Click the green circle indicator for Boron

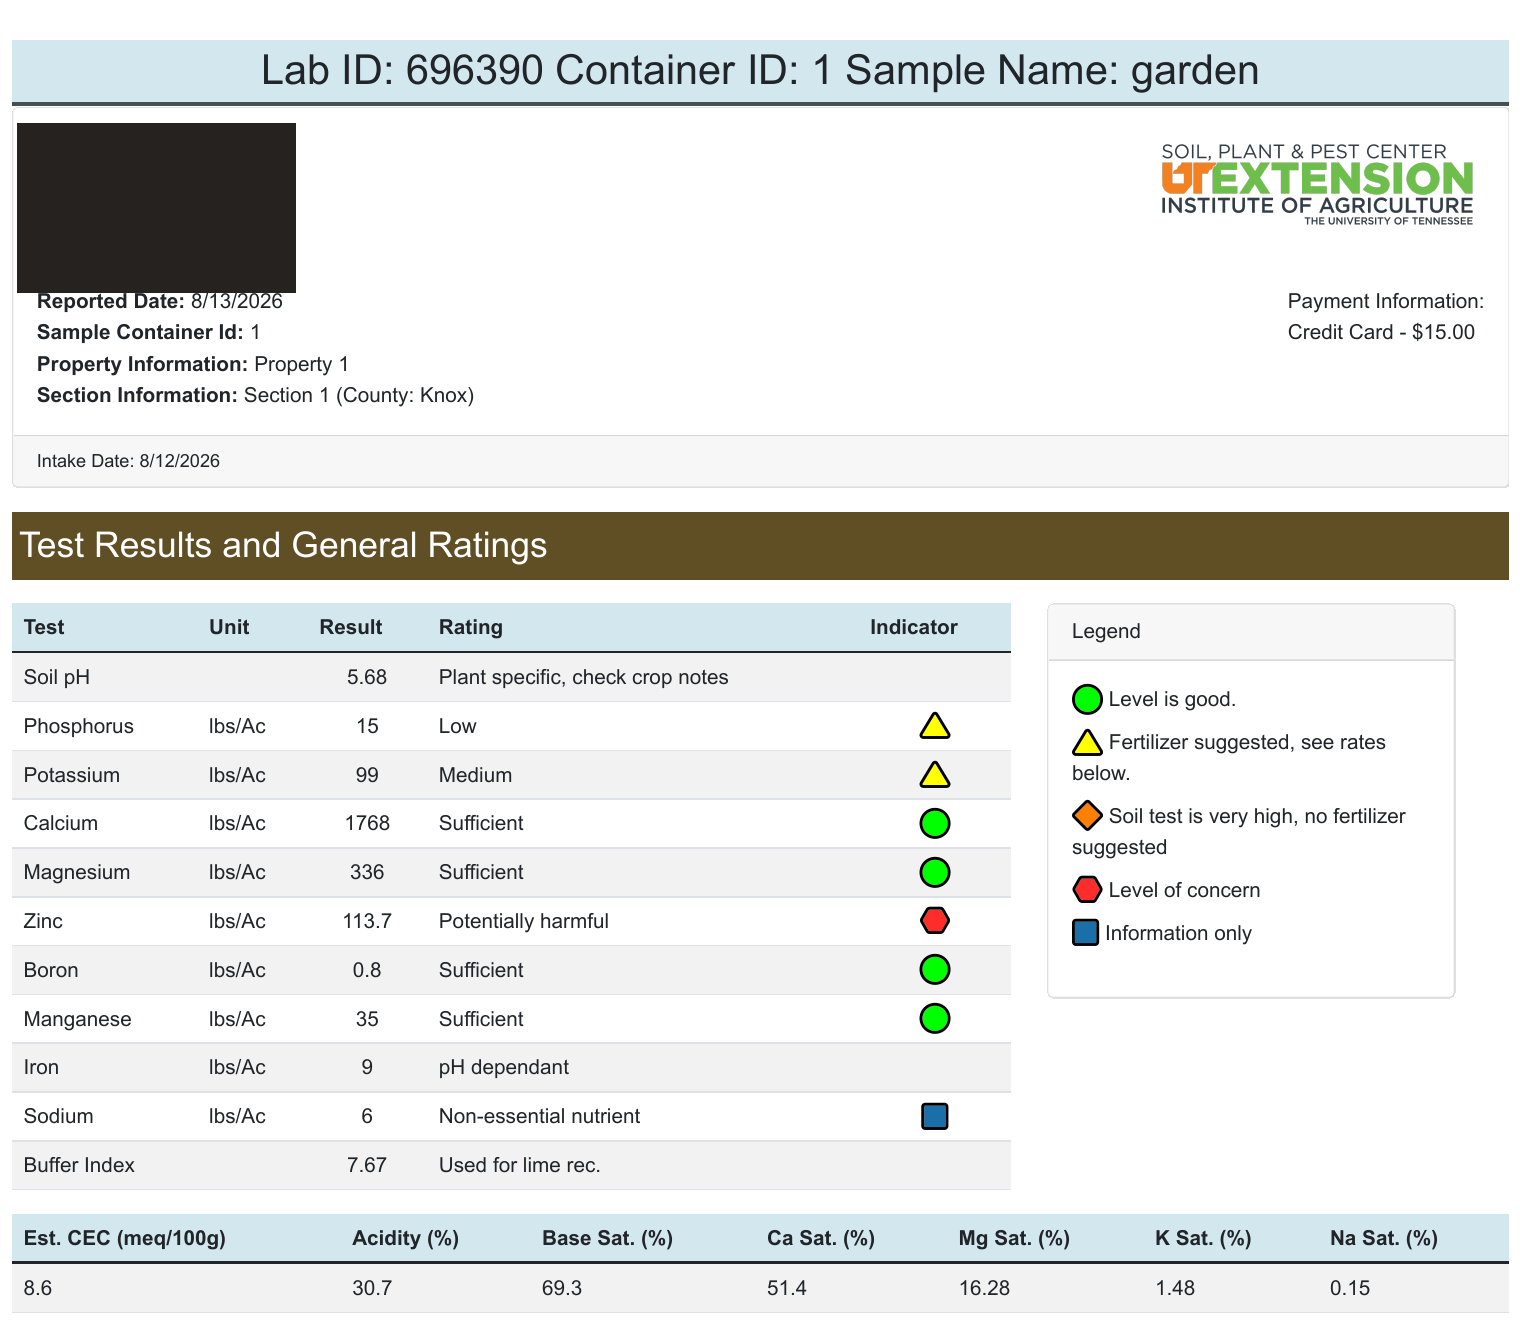point(934,970)
